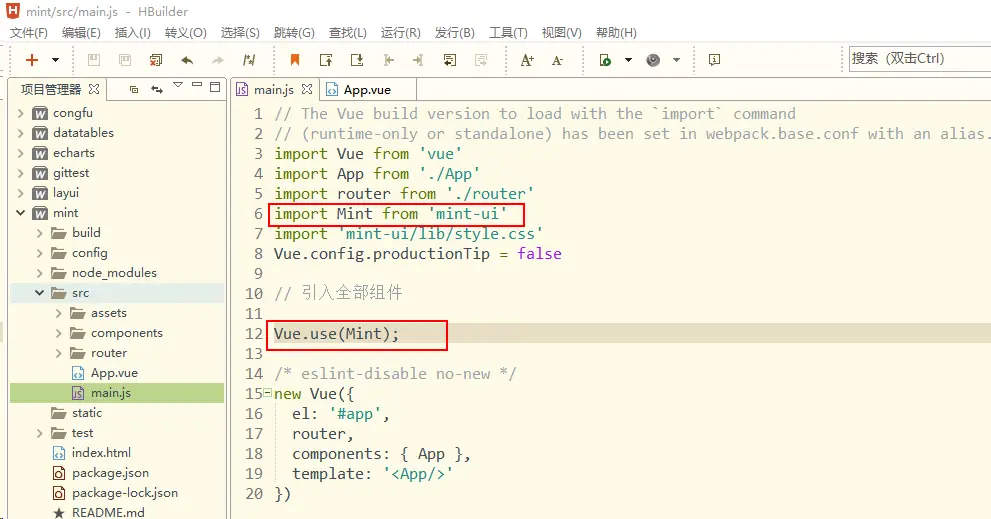Click the Save All toolbar icon
Image resolution: width=991 pixels, height=519 pixels.
125,60
